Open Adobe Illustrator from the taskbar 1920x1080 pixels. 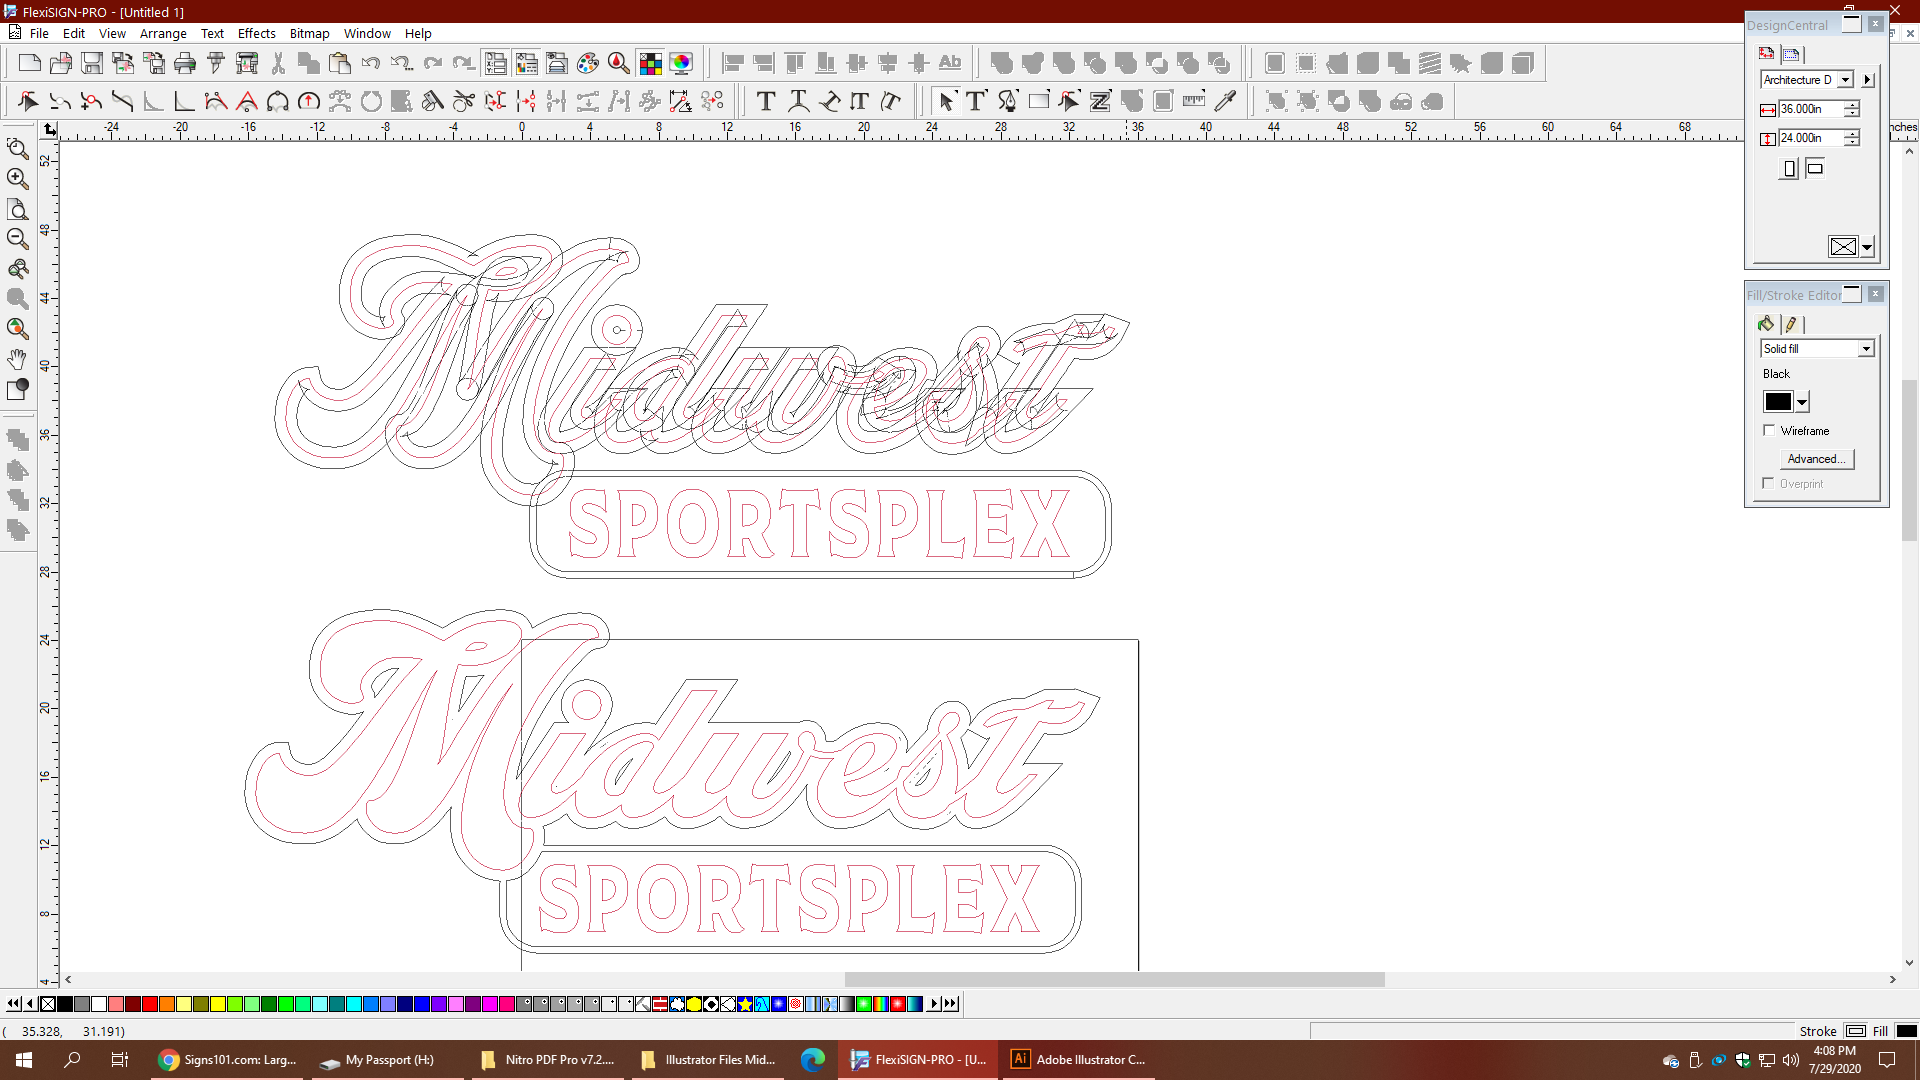click(1080, 1060)
